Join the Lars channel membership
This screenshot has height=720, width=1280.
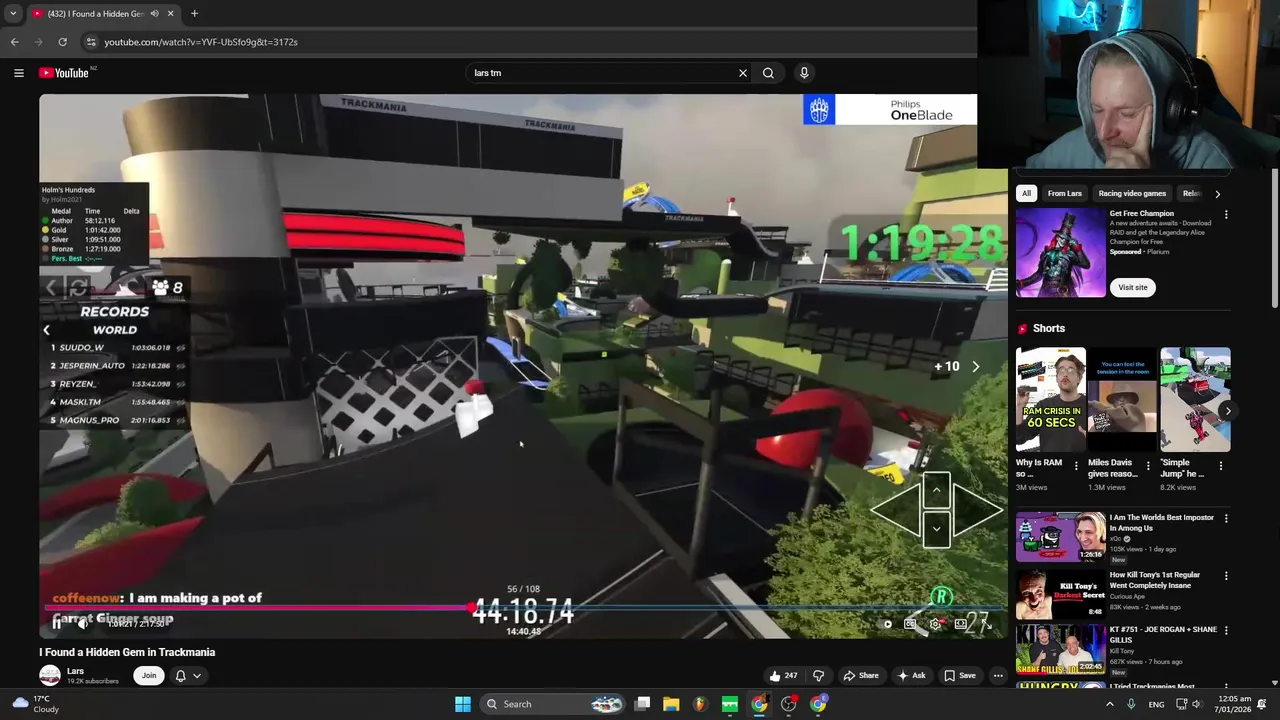[149, 676]
